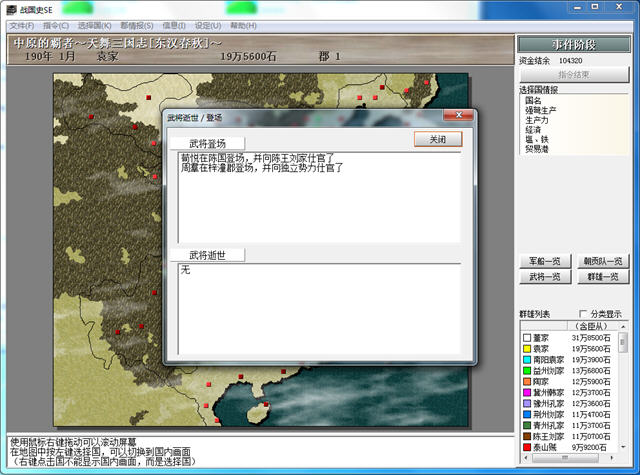Click the yellow swatch next to 袁家

527,349
